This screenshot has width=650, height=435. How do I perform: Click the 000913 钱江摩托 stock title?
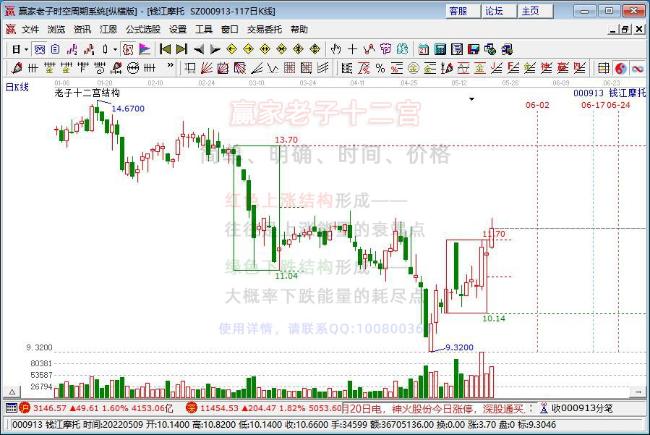point(609,93)
